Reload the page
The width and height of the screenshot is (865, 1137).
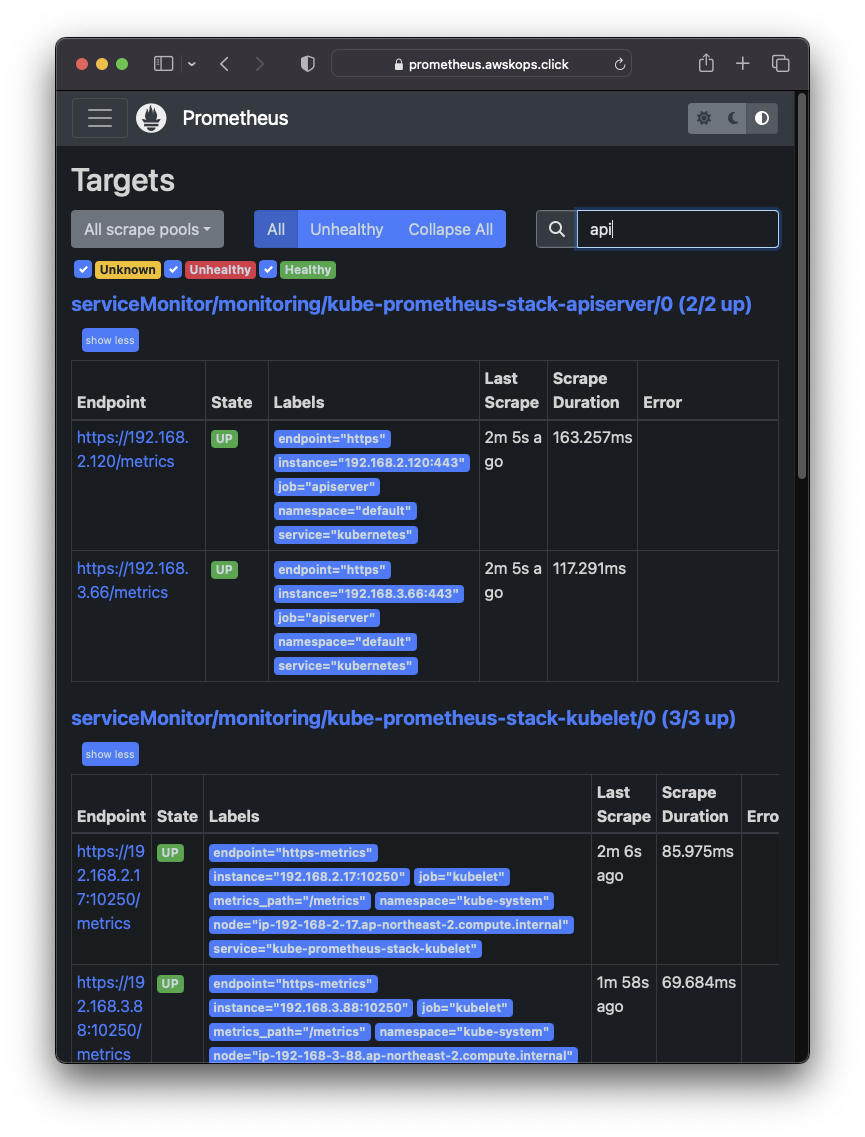620,64
